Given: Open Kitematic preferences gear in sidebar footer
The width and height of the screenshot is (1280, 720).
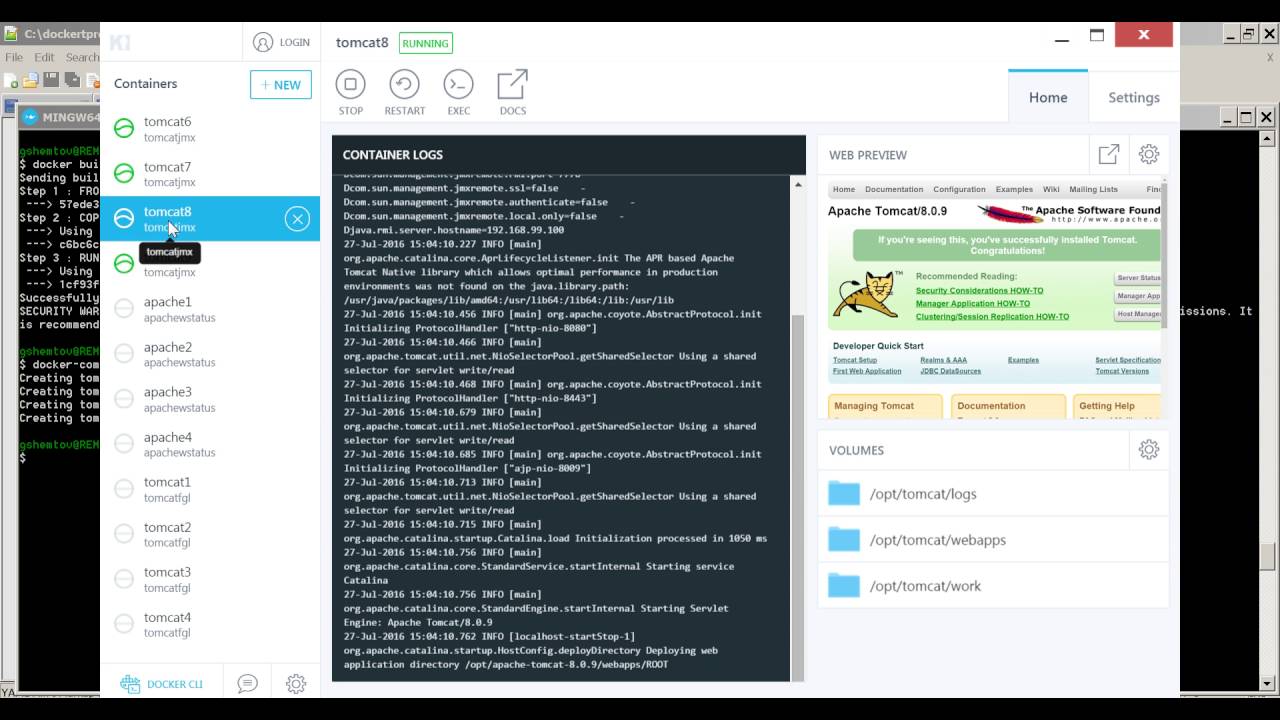Looking at the screenshot, I should tap(296, 684).
